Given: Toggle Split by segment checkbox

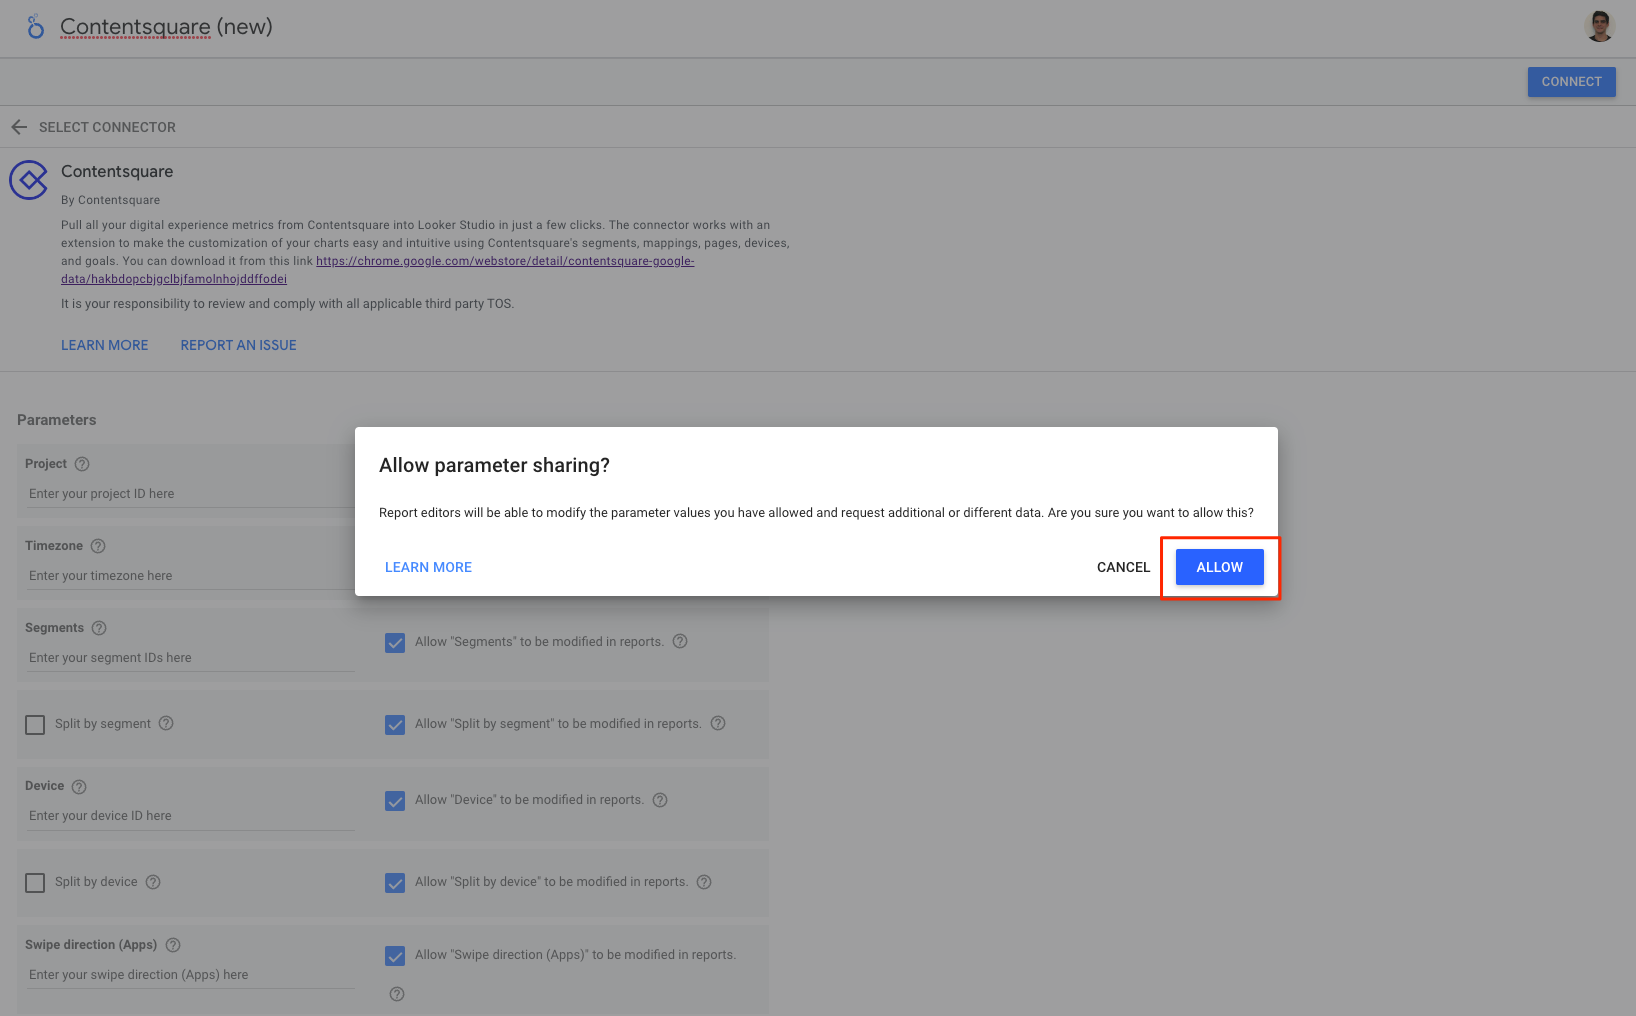Looking at the screenshot, I should tap(35, 725).
